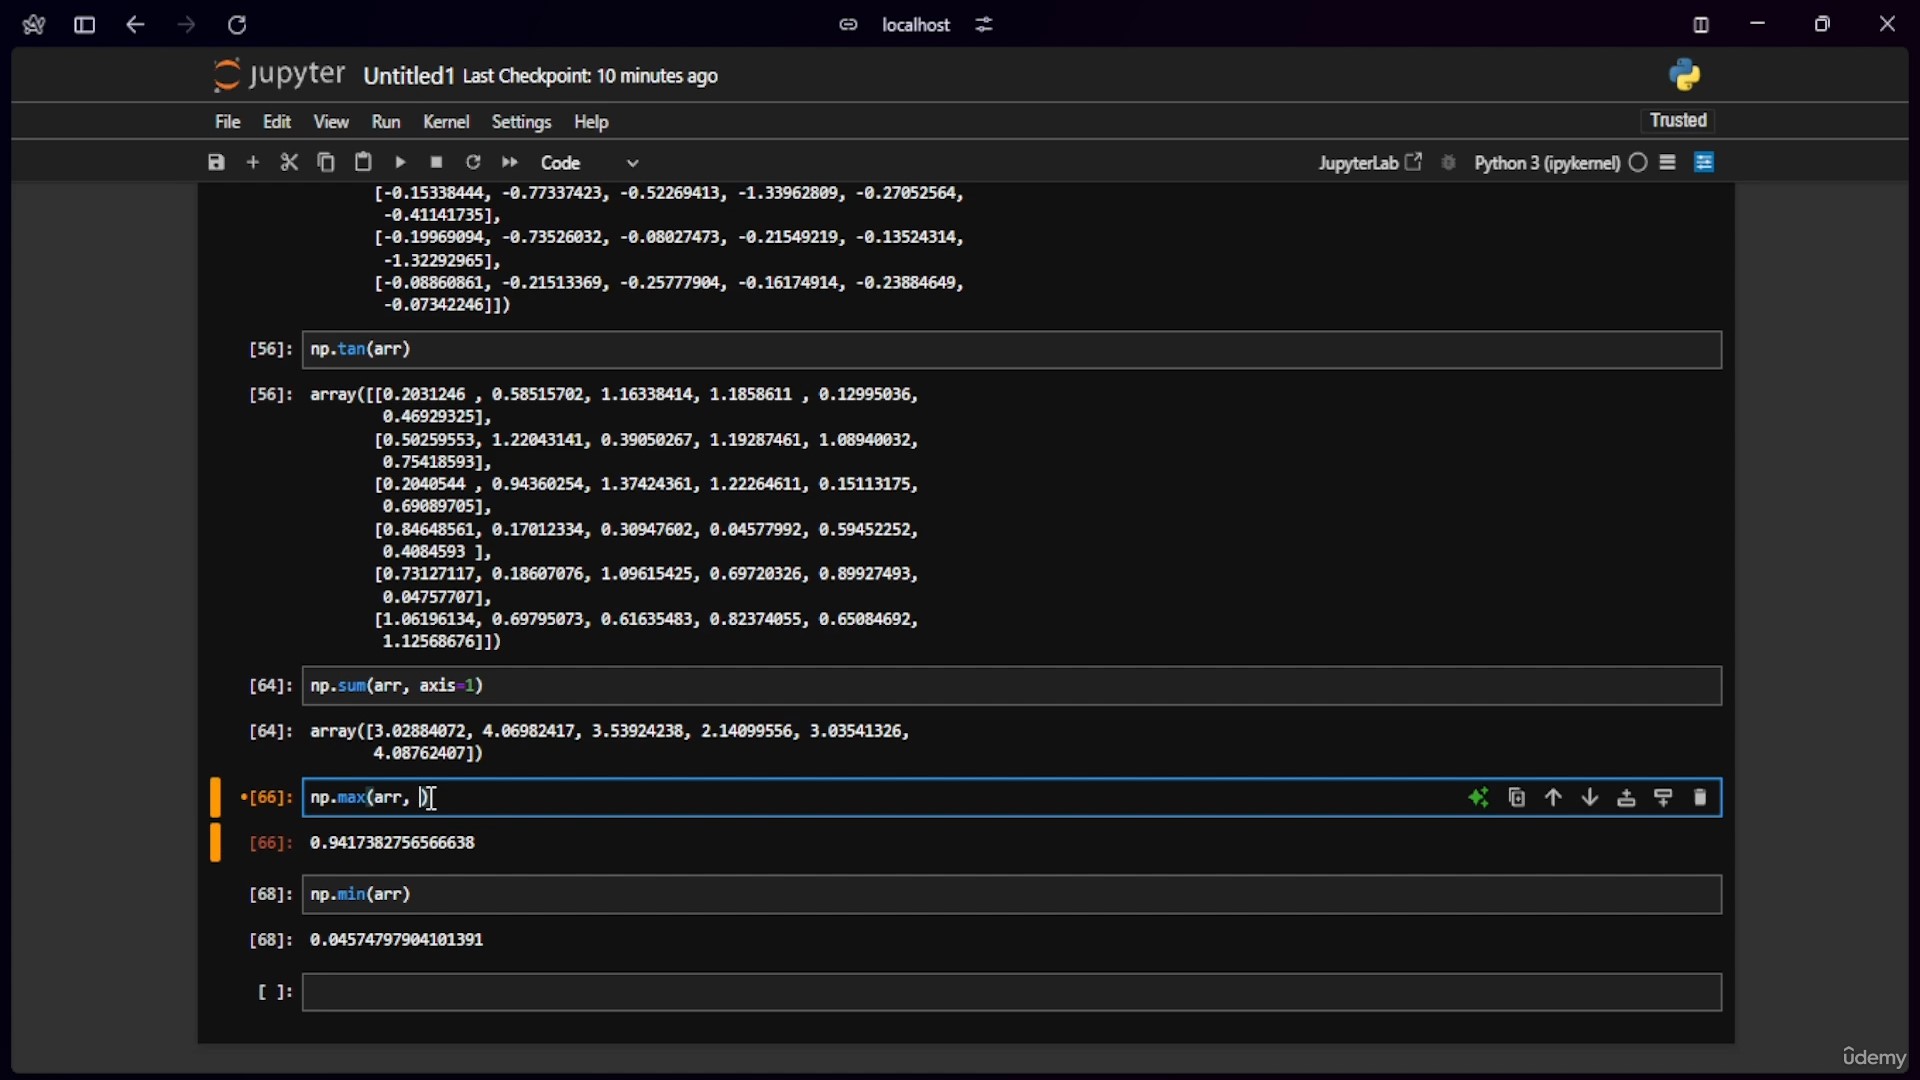Screen dimensions: 1920x1080
Task: Open the View menu
Action: click(x=331, y=122)
